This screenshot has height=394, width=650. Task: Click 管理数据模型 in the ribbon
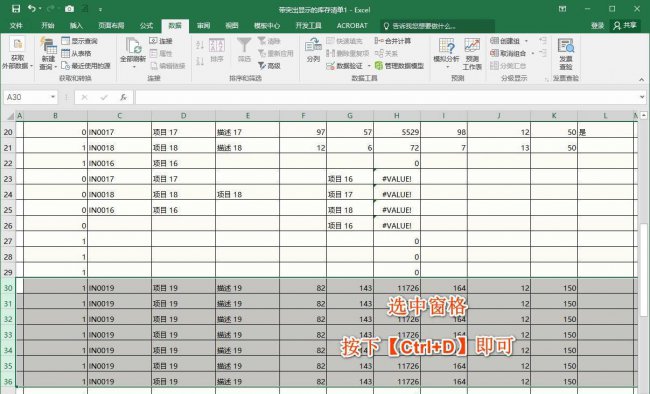coord(399,66)
